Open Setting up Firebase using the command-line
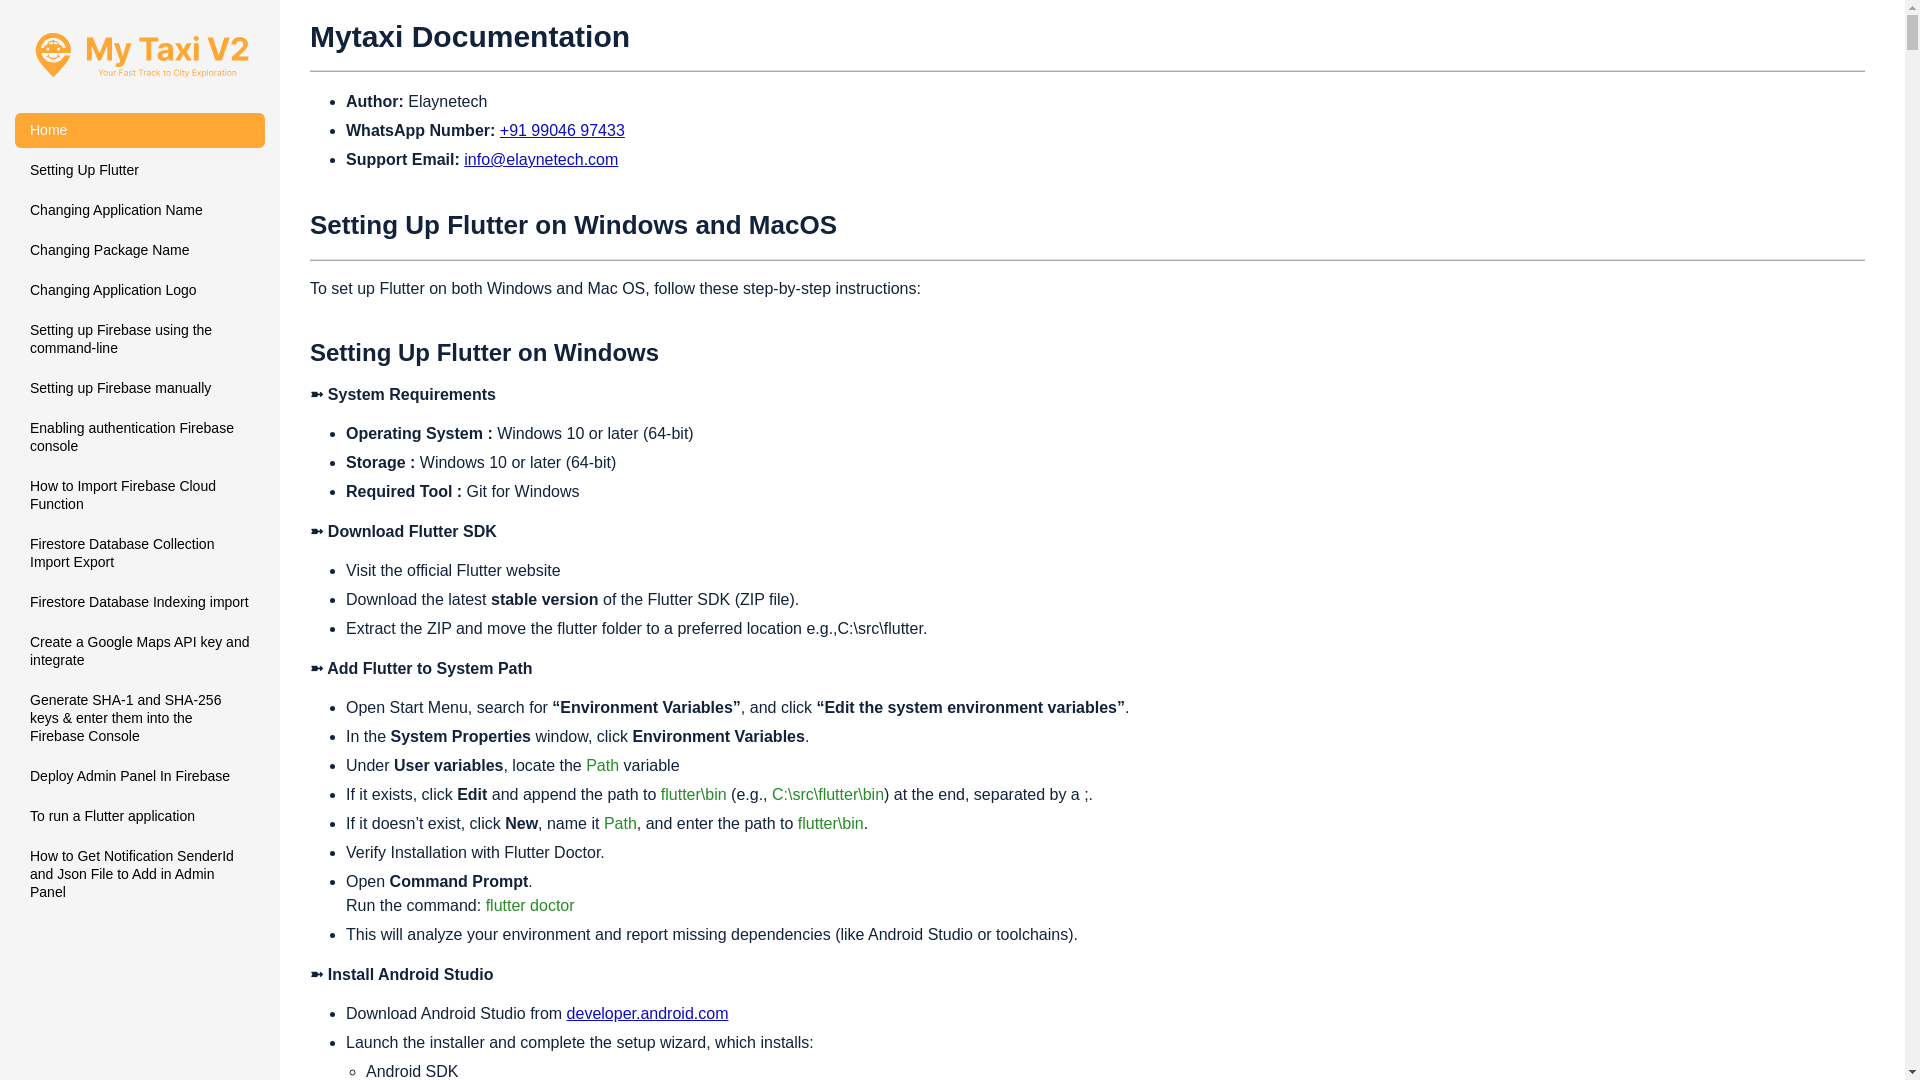 [140, 339]
